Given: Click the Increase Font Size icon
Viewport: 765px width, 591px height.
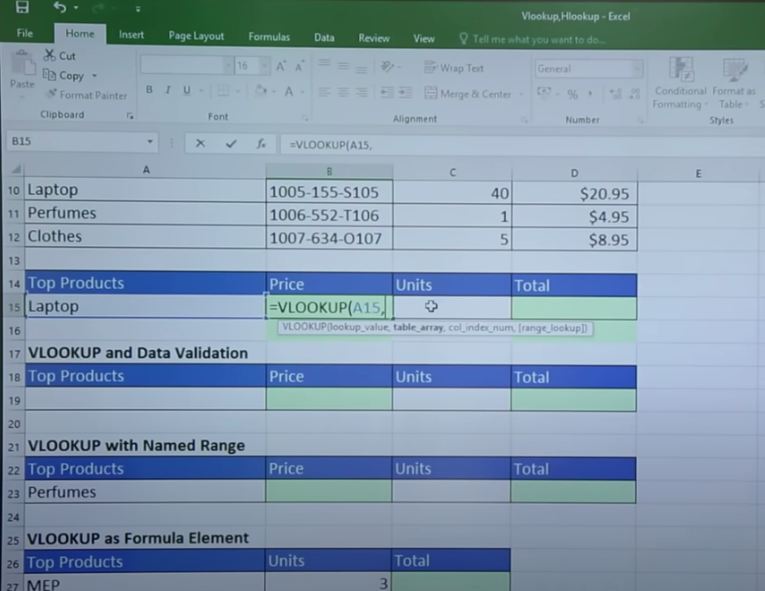Looking at the screenshot, I should coord(281,66).
